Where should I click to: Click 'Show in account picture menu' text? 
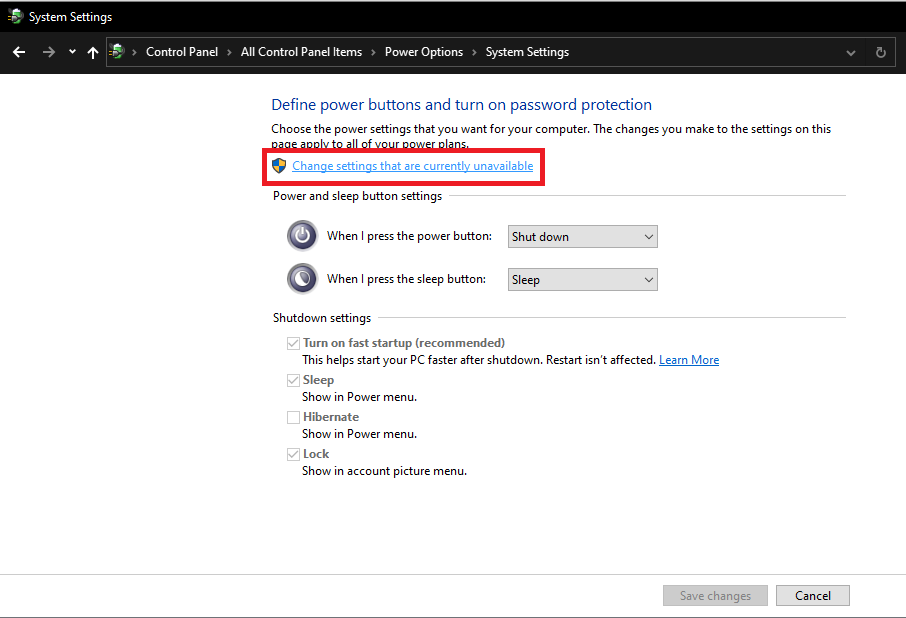tap(384, 471)
